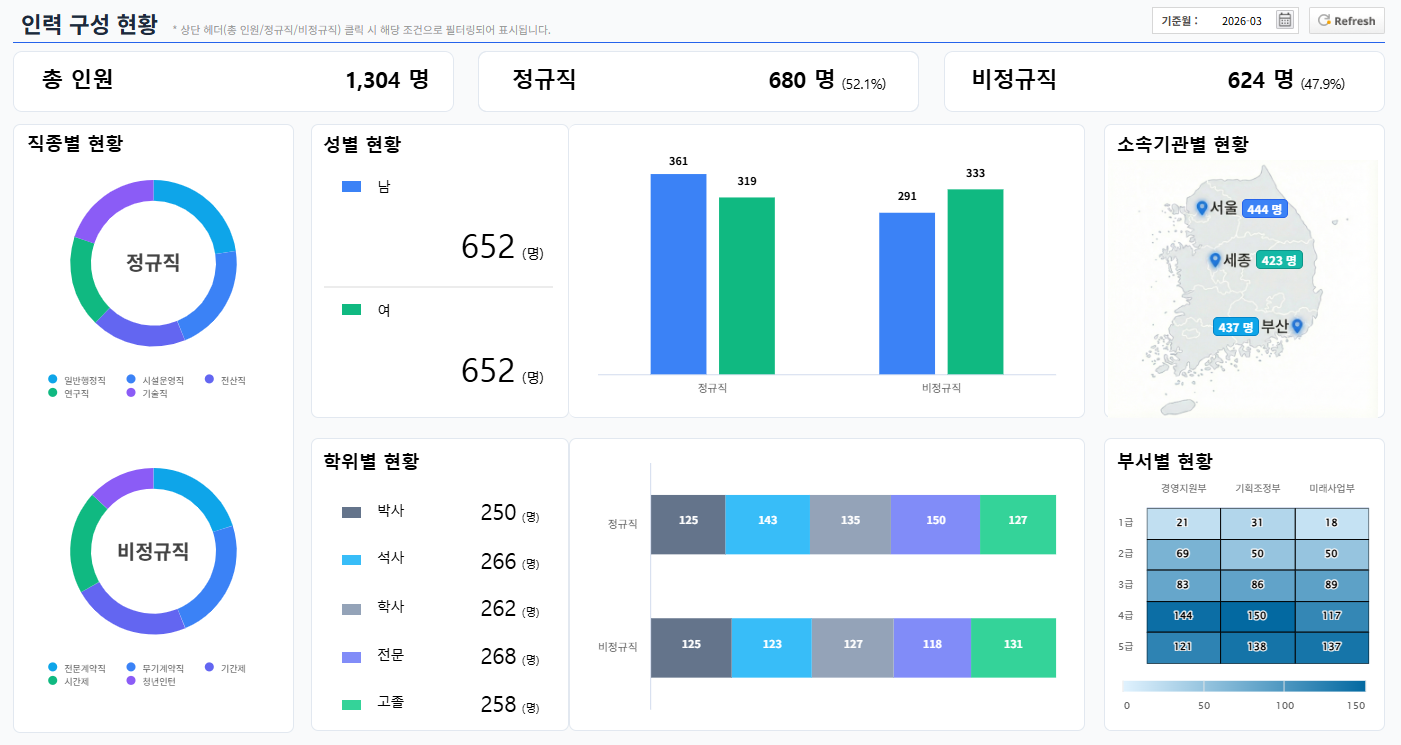Click the 444 명 Seoul badge

pyautogui.click(x=1264, y=209)
